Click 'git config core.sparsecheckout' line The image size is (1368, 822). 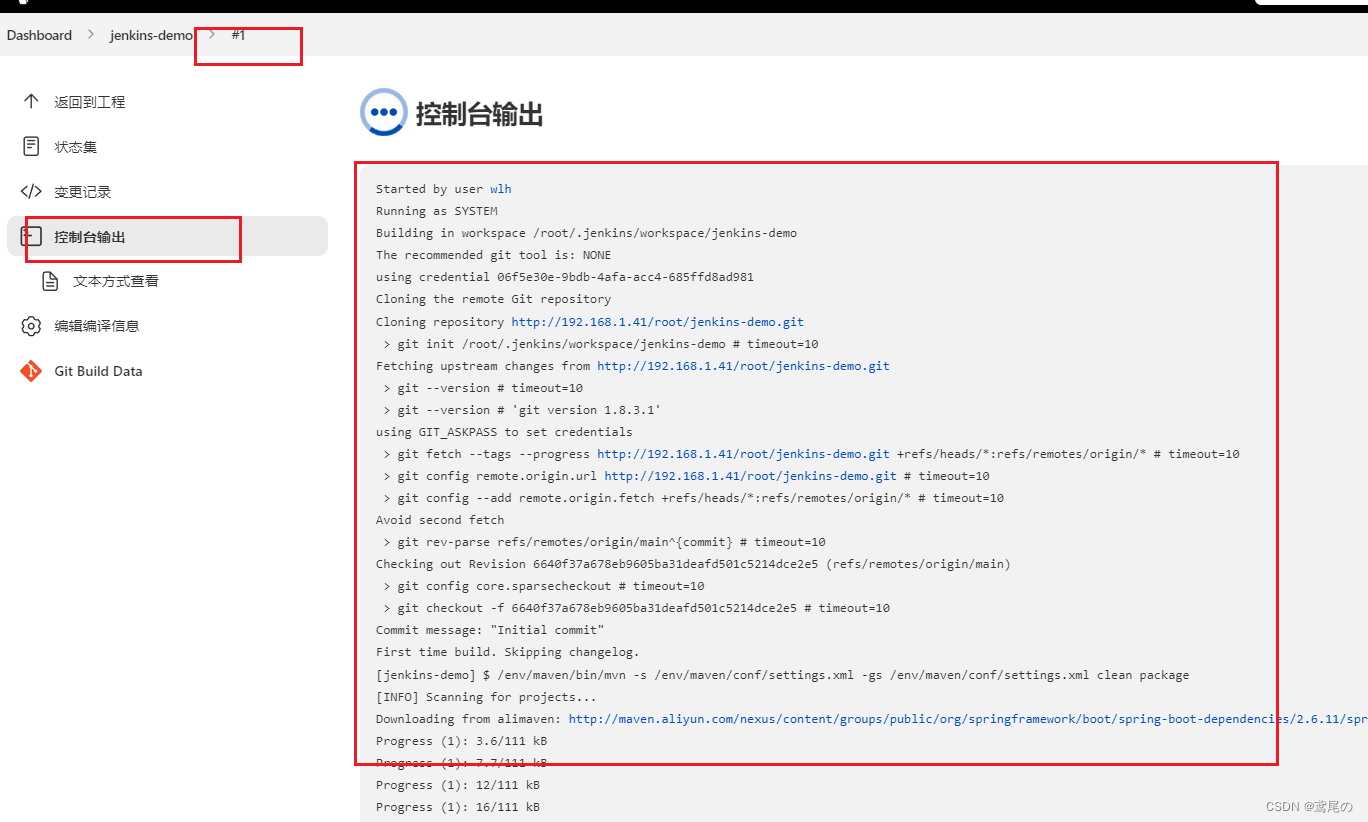[x=543, y=586]
